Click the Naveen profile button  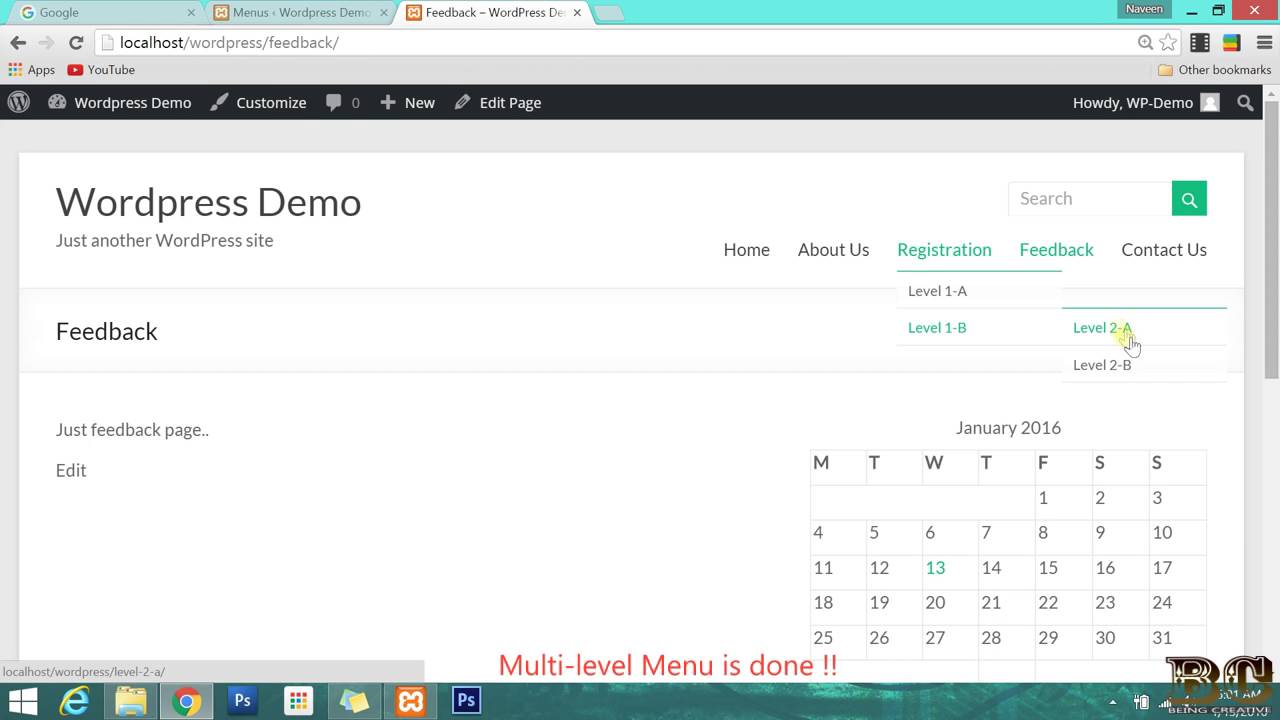[1144, 9]
